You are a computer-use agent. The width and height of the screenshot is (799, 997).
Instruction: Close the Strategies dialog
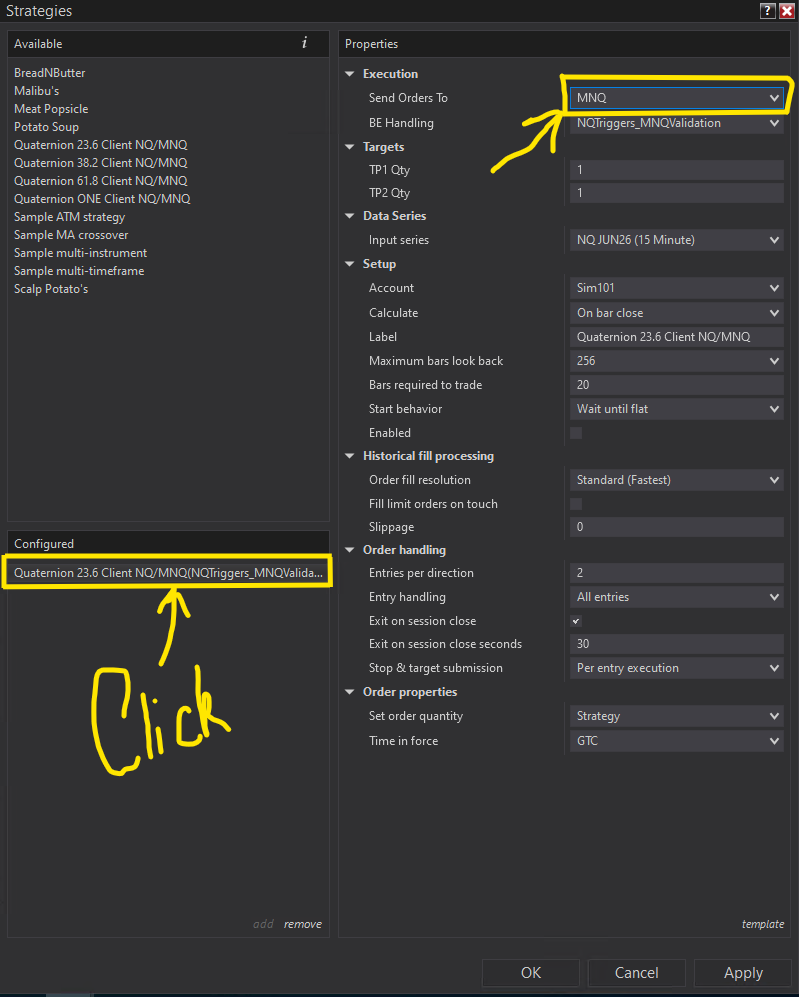coord(787,10)
